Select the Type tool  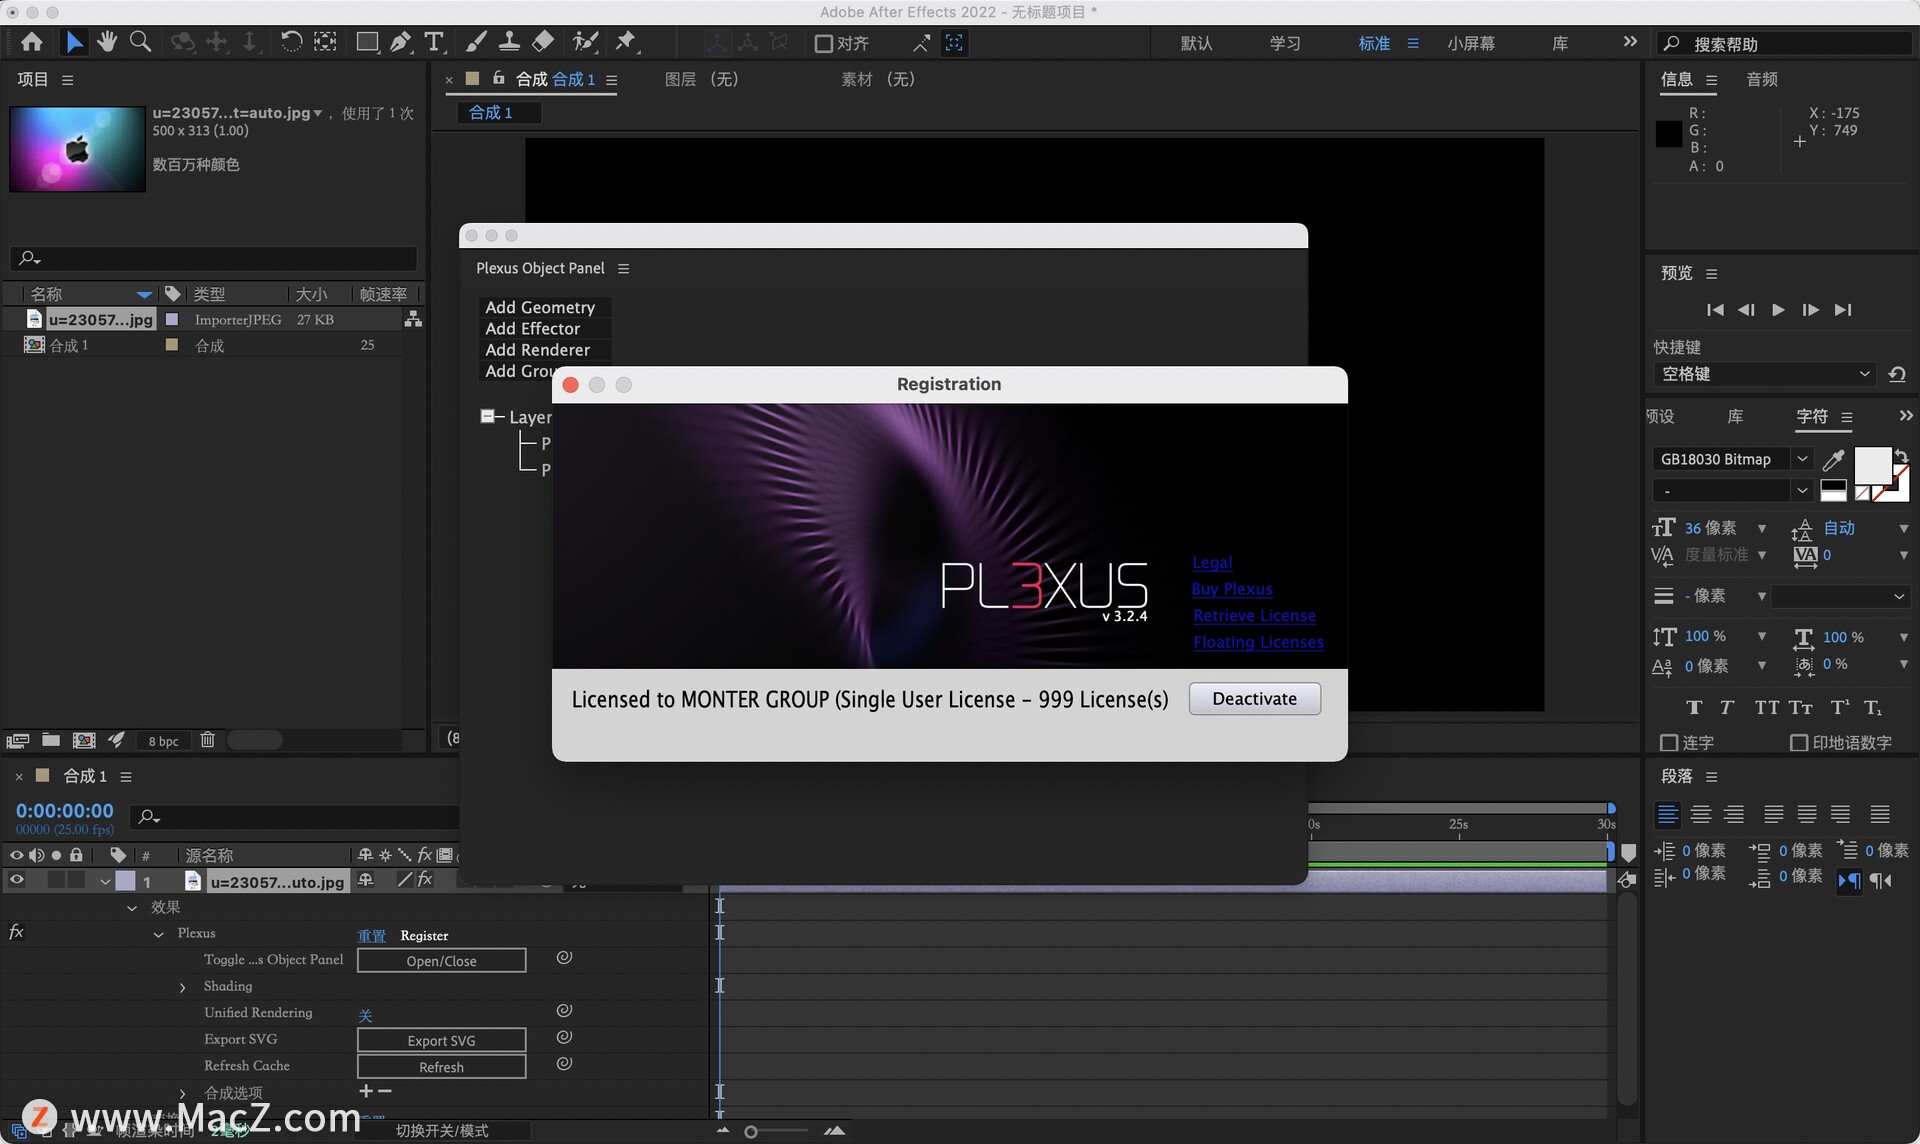click(x=433, y=42)
